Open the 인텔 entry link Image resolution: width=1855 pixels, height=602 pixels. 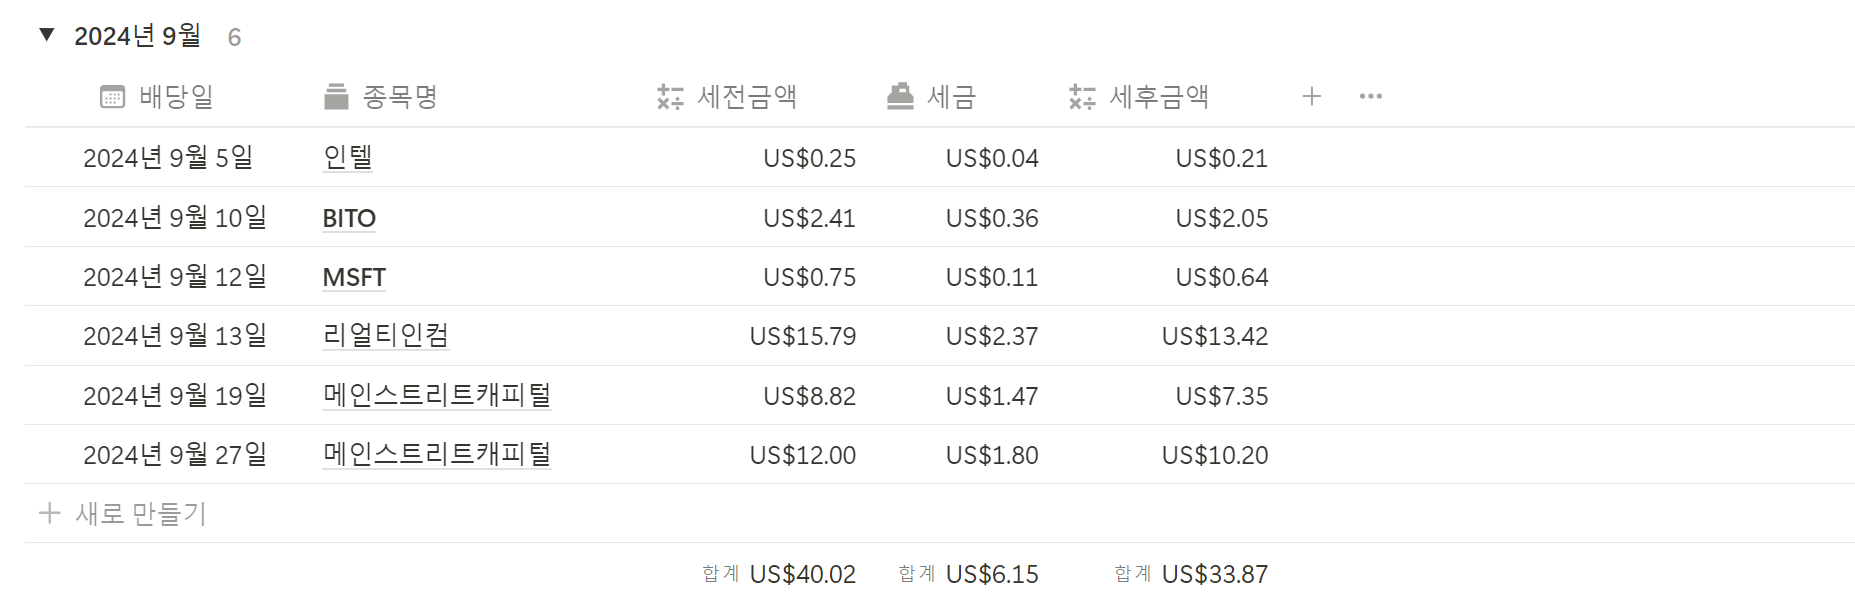(x=347, y=157)
